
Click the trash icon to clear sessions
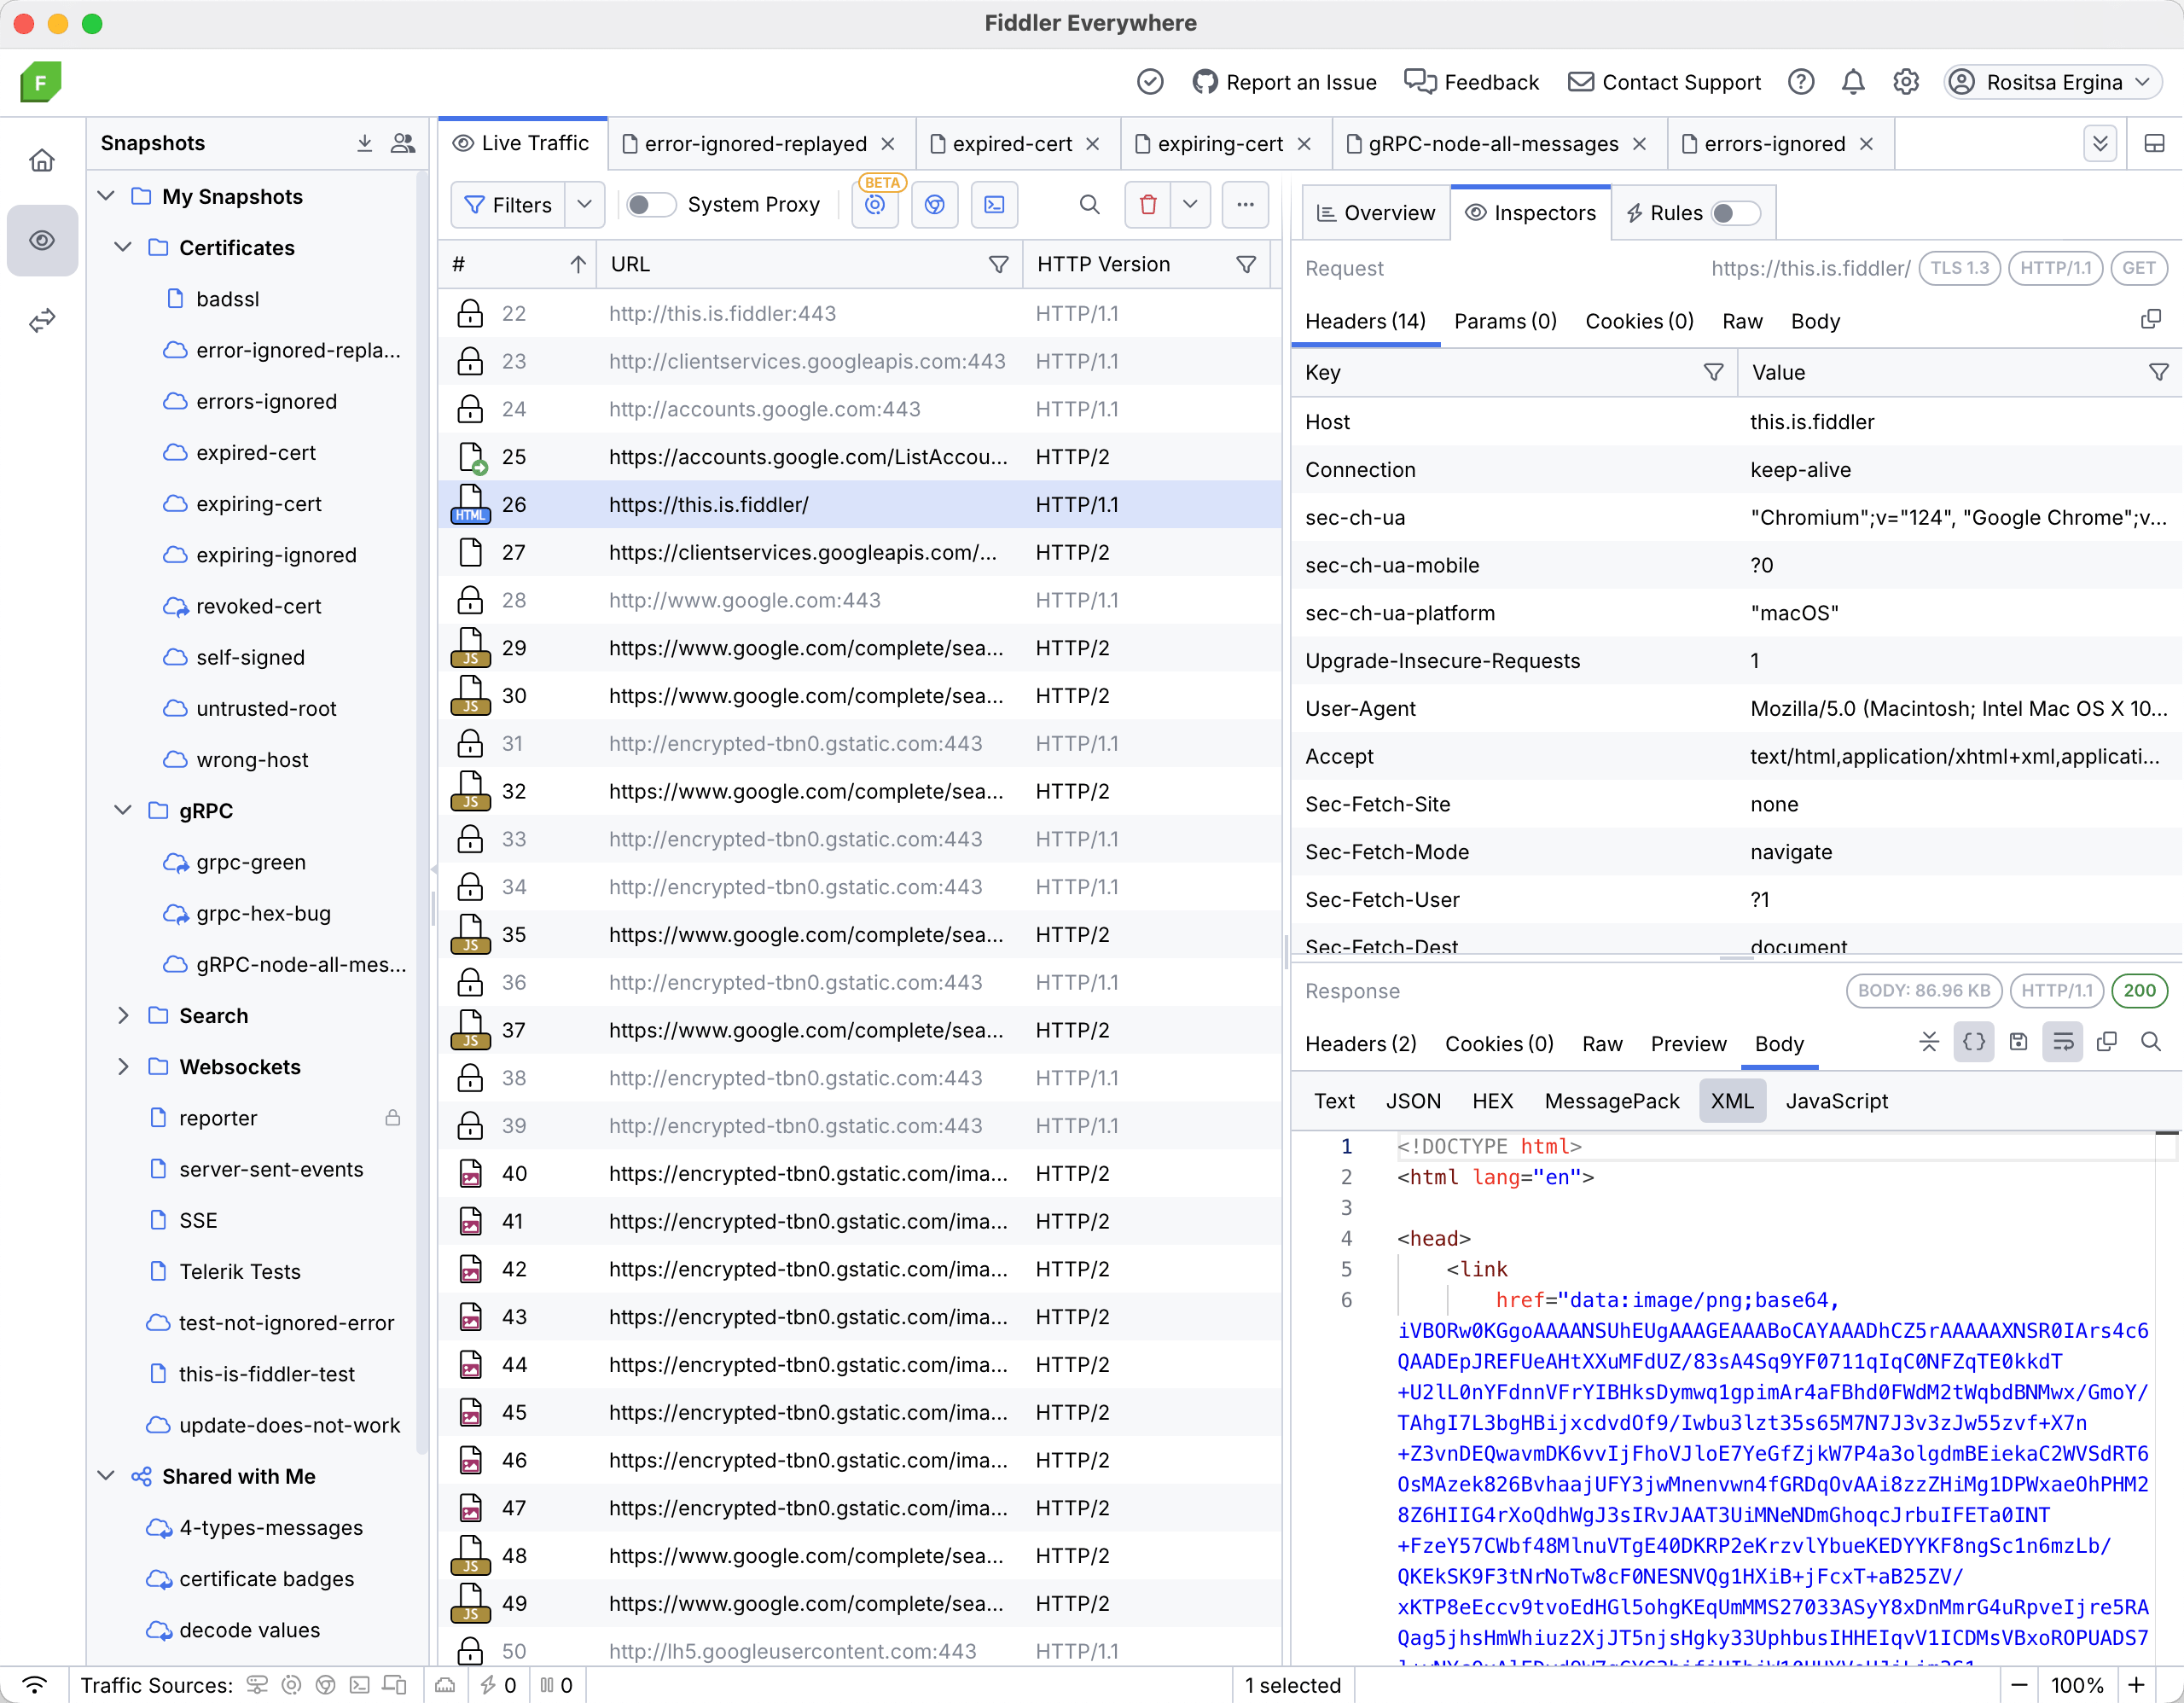pyautogui.click(x=1148, y=204)
